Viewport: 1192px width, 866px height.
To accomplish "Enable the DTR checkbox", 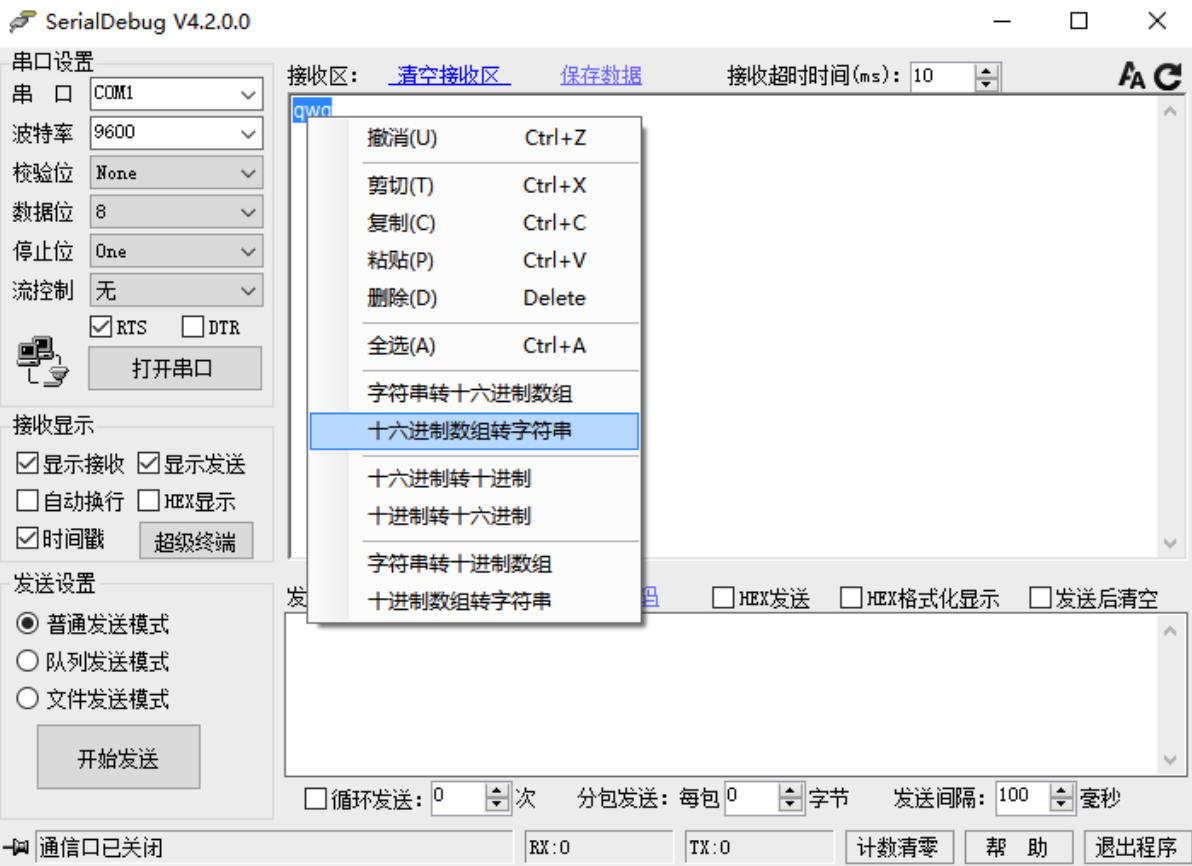I will pyautogui.click(x=192, y=327).
